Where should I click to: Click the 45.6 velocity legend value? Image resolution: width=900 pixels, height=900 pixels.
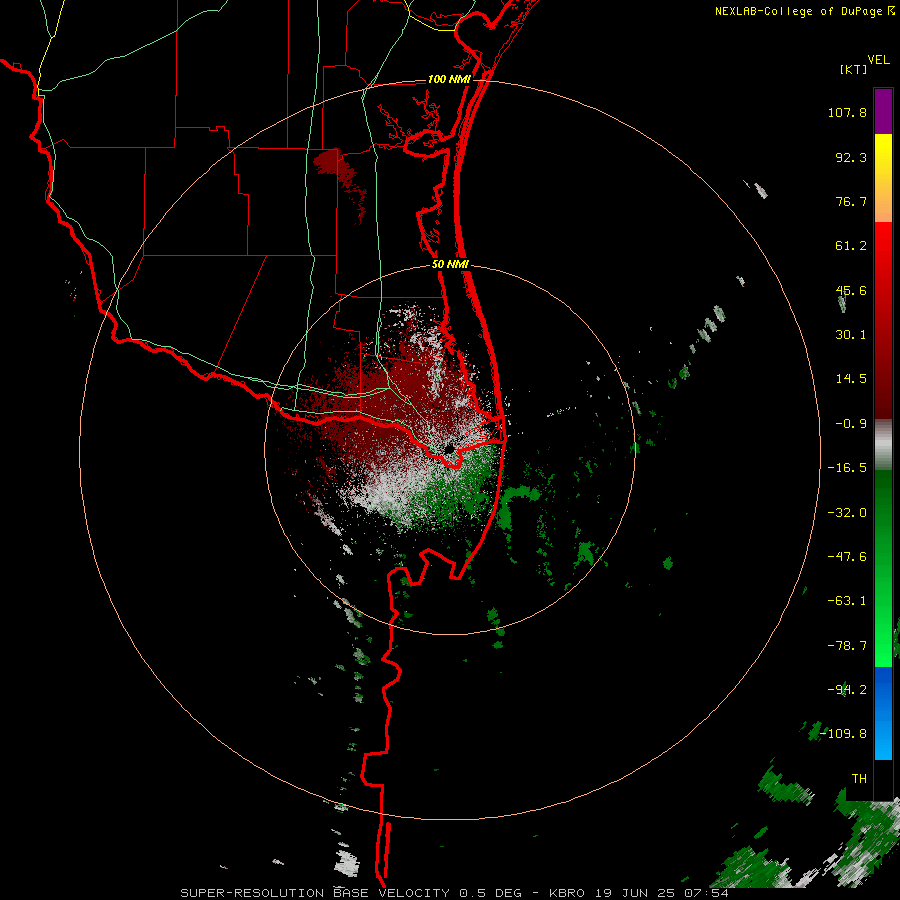(x=851, y=290)
